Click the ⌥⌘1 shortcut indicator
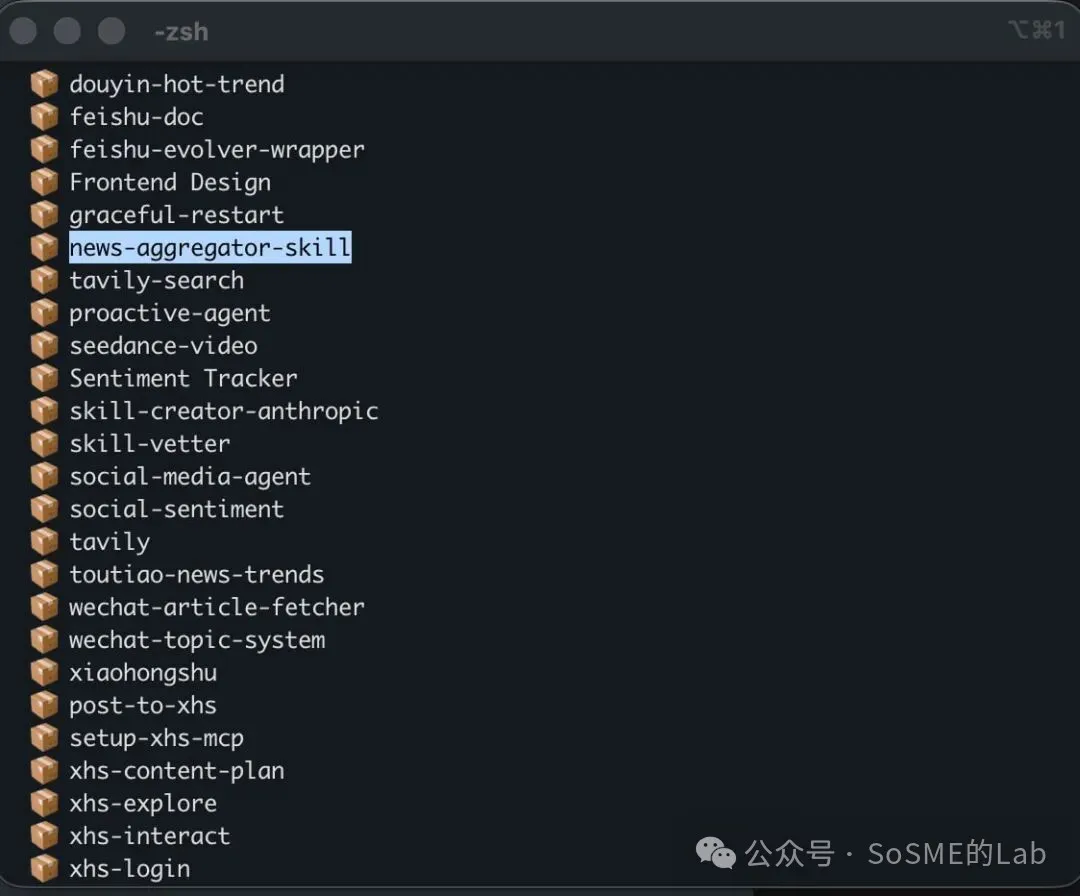Screen dimensions: 1080x896 point(1036,30)
